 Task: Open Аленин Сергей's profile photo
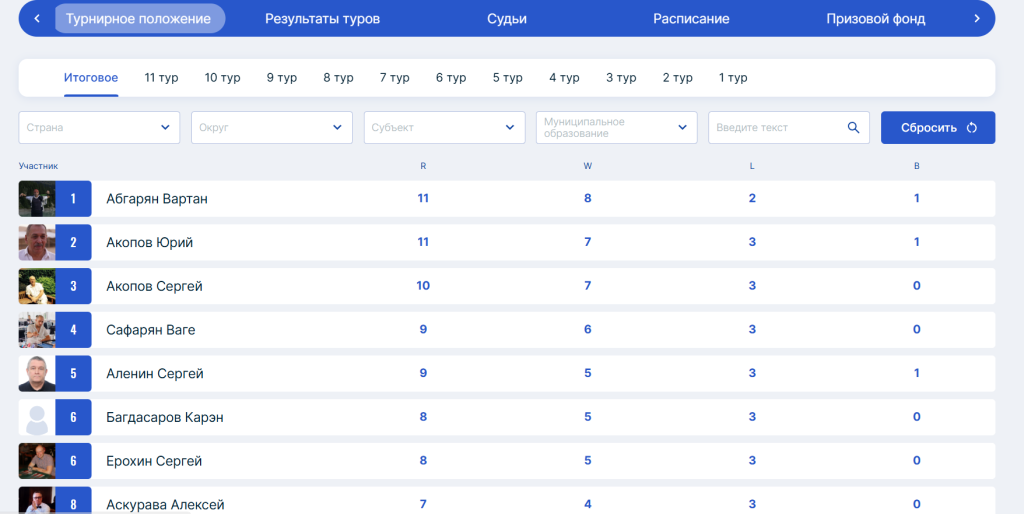tap(37, 374)
